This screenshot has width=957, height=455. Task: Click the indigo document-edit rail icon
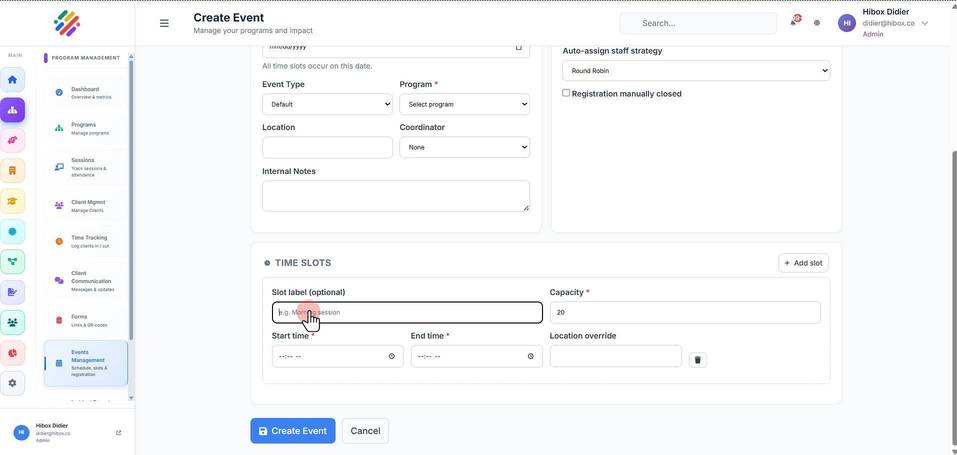pos(12,292)
